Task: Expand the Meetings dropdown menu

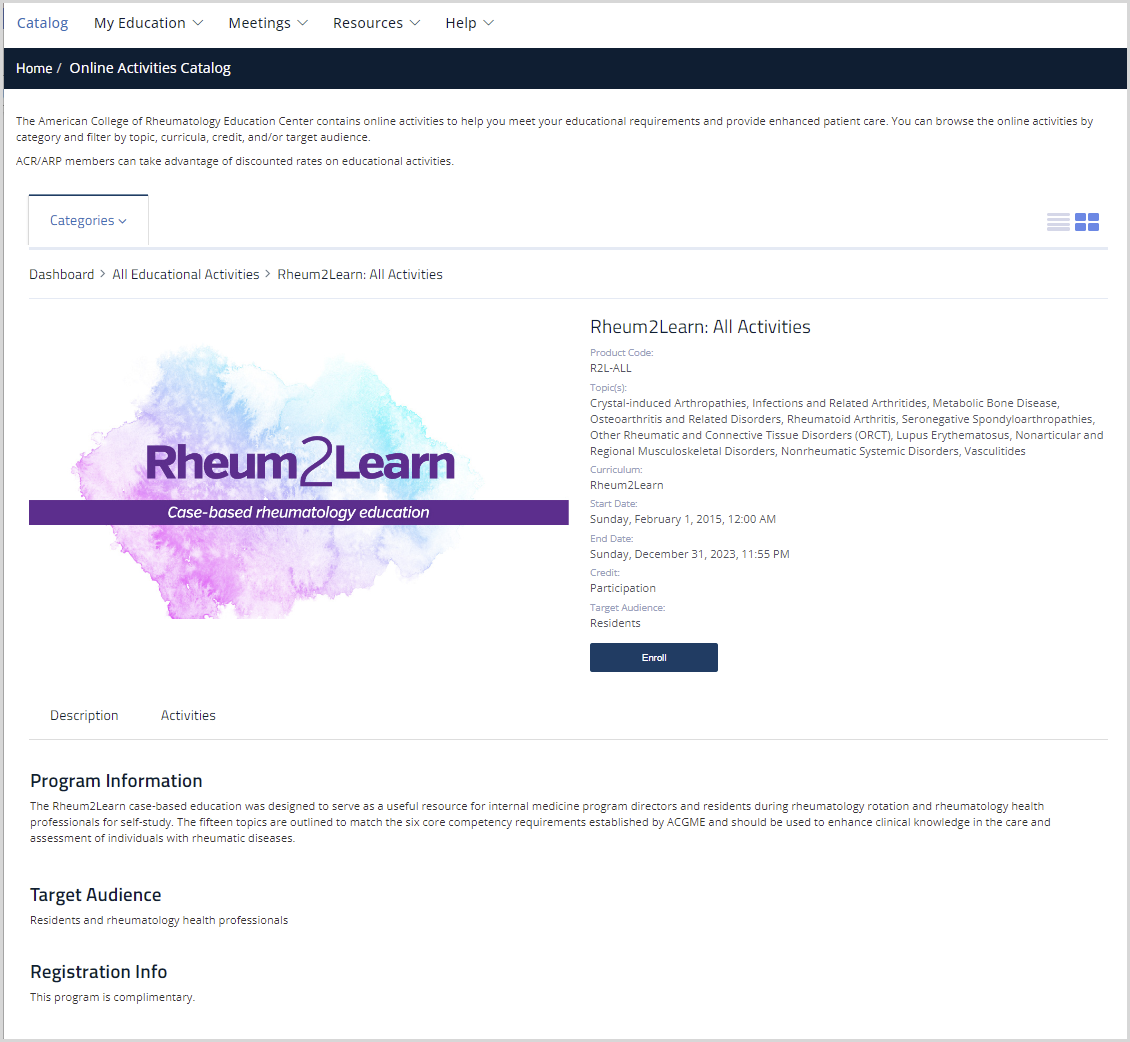Action: pyautogui.click(x=268, y=23)
